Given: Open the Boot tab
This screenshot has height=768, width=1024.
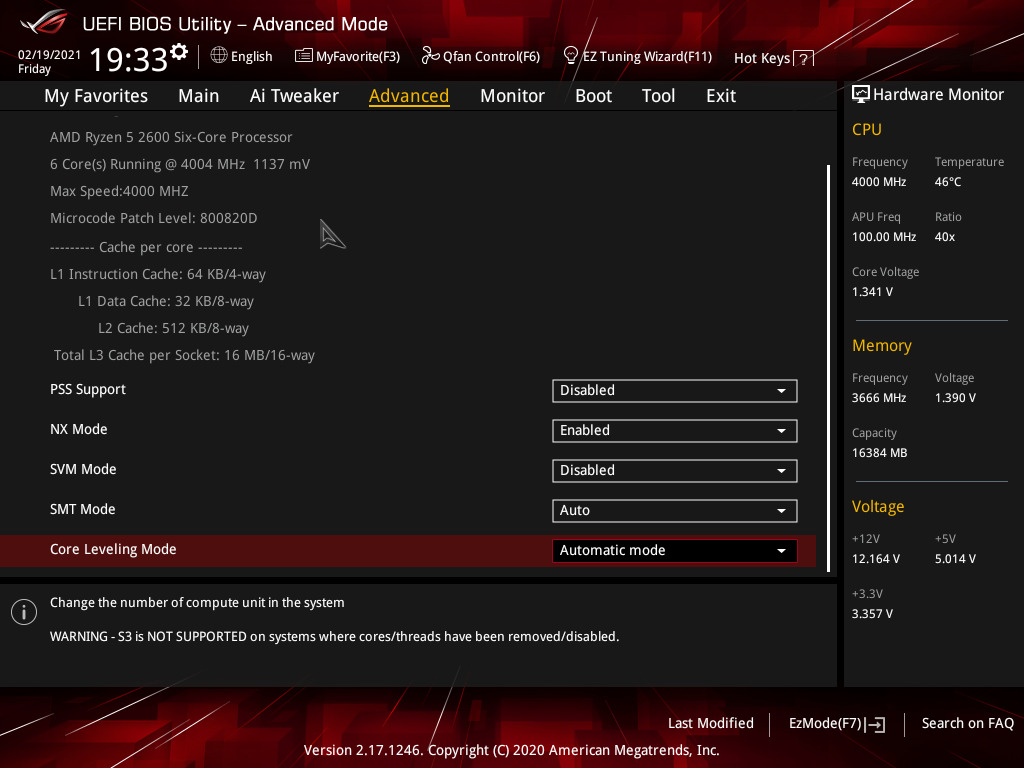Looking at the screenshot, I should pos(593,96).
